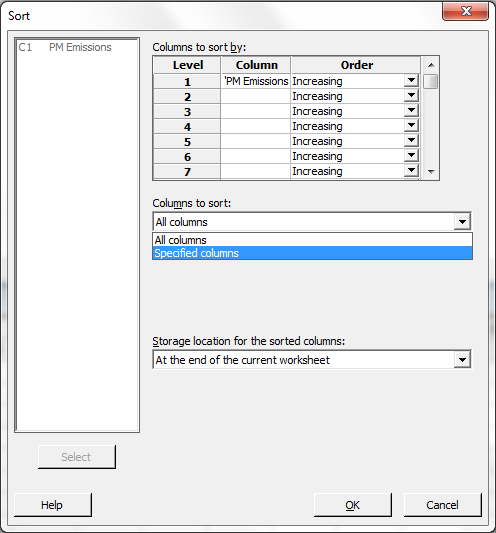
Task: Click the OK button
Action: [x=353, y=505]
